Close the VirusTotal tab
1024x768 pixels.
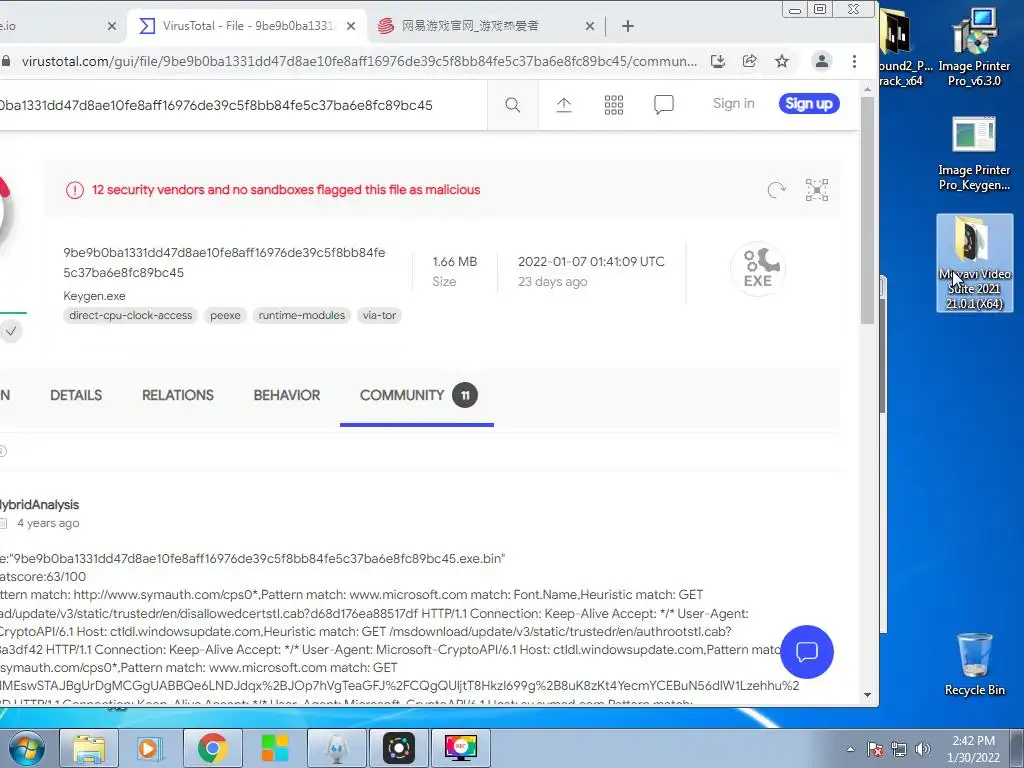click(351, 26)
